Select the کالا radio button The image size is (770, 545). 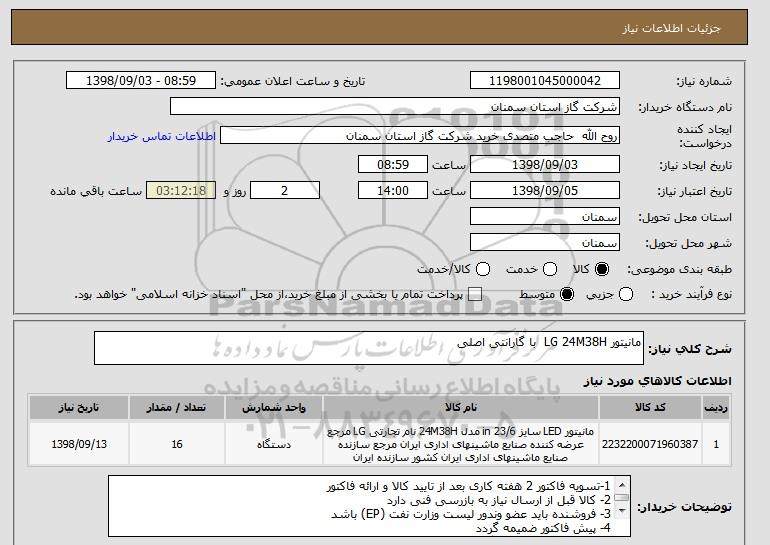pos(602,269)
